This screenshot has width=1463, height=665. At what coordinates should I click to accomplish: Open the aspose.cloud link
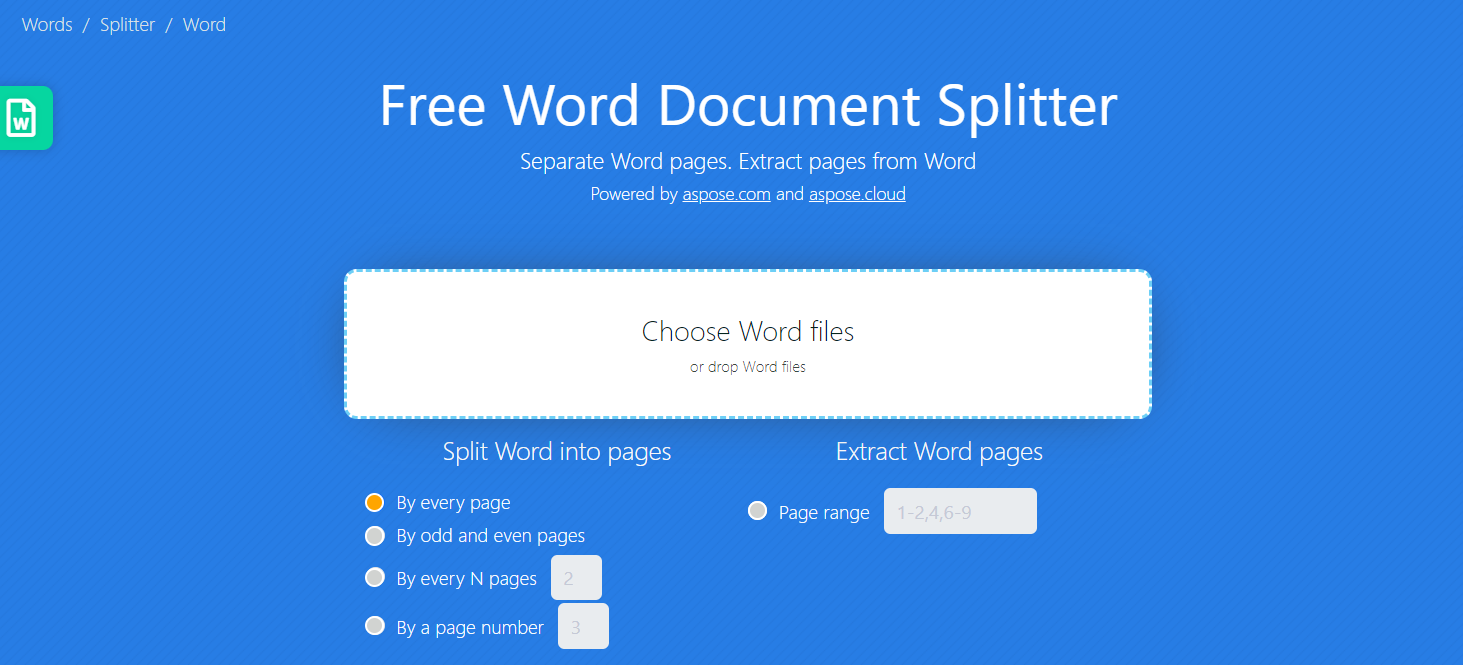pyautogui.click(x=856, y=193)
